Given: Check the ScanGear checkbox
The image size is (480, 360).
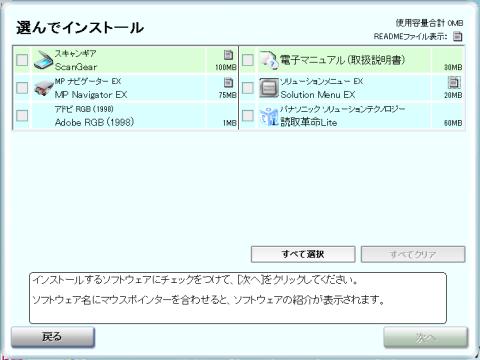Looking at the screenshot, I should [22, 60].
